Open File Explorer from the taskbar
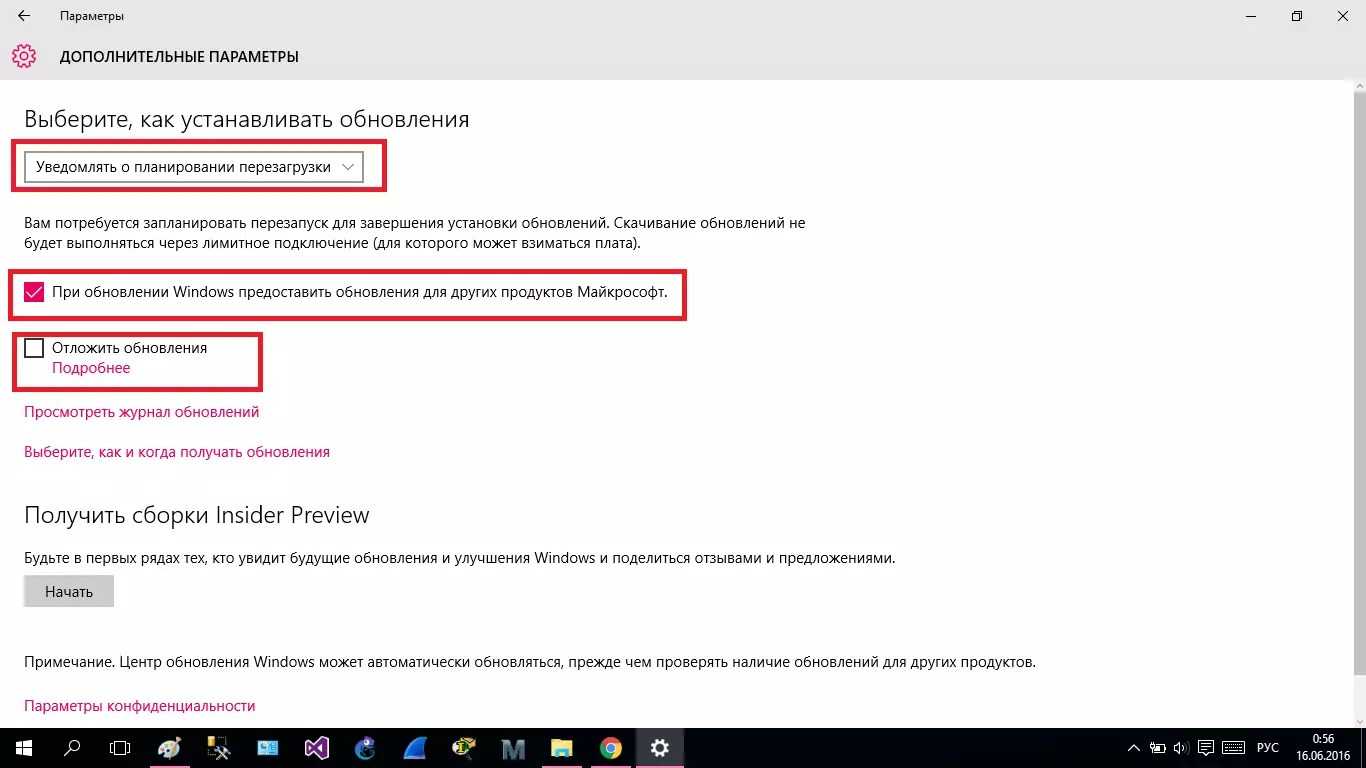The height and width of the screenshot is (768, 1366). (562, 748)
